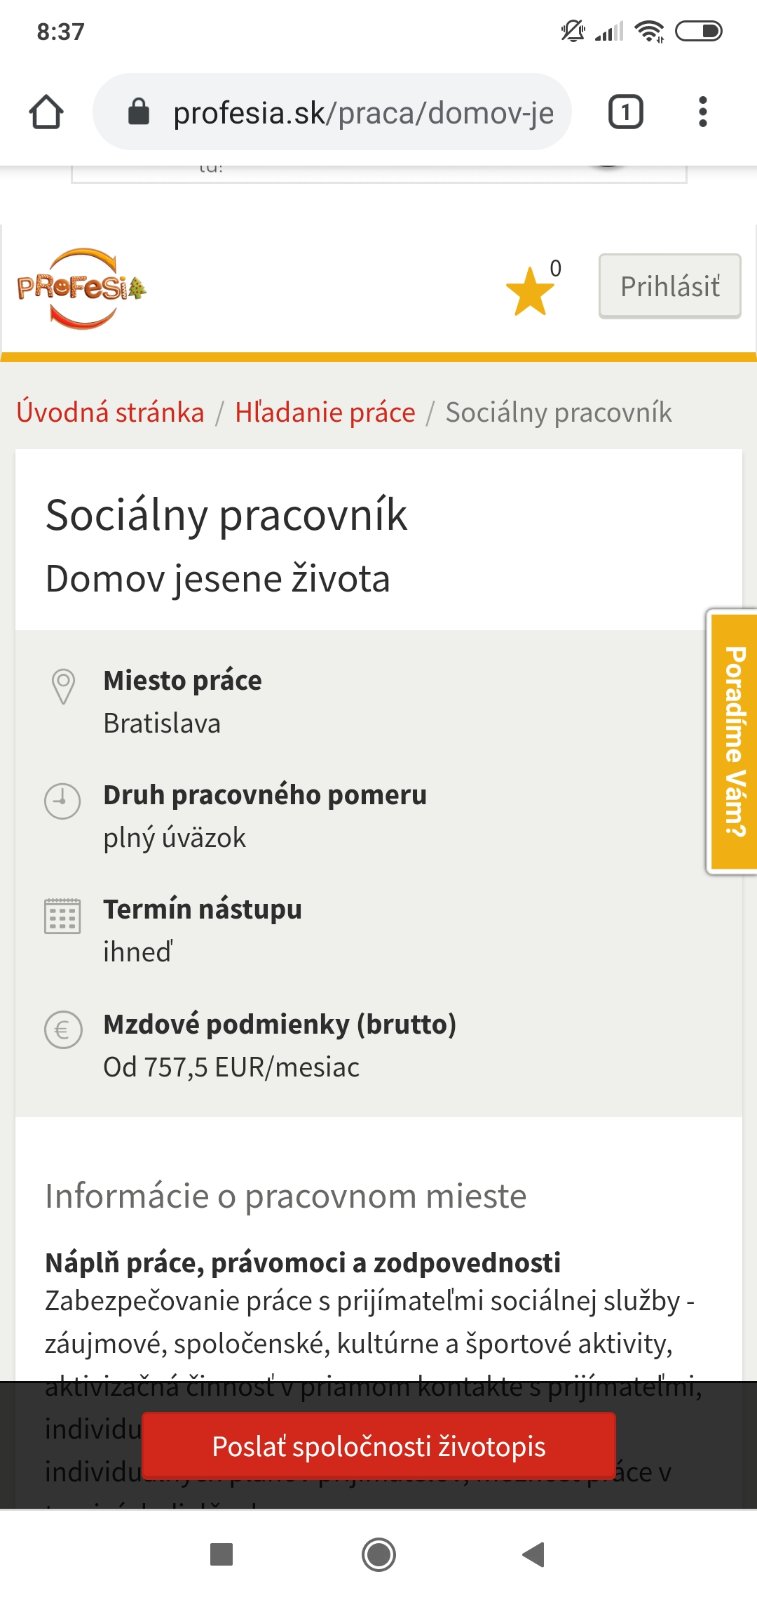Tap the clock icon by employment type
Image resolution: width=757 pixels, height=1600 pixels.
click(x=62, y=801)
